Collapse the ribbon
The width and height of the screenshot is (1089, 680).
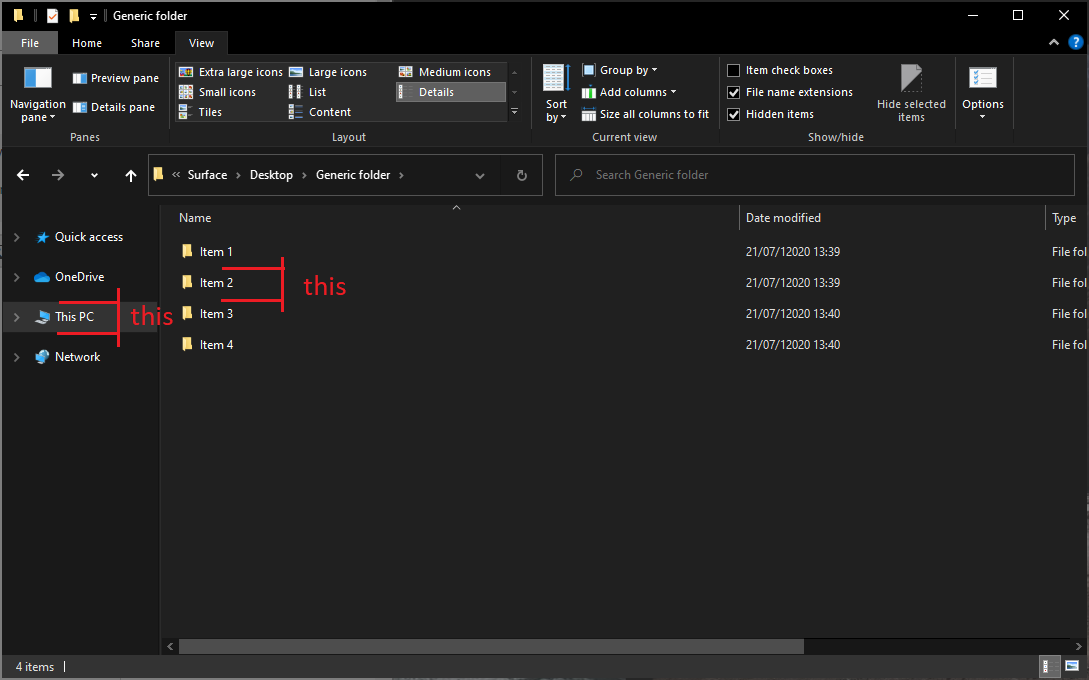coord(1054,42)
